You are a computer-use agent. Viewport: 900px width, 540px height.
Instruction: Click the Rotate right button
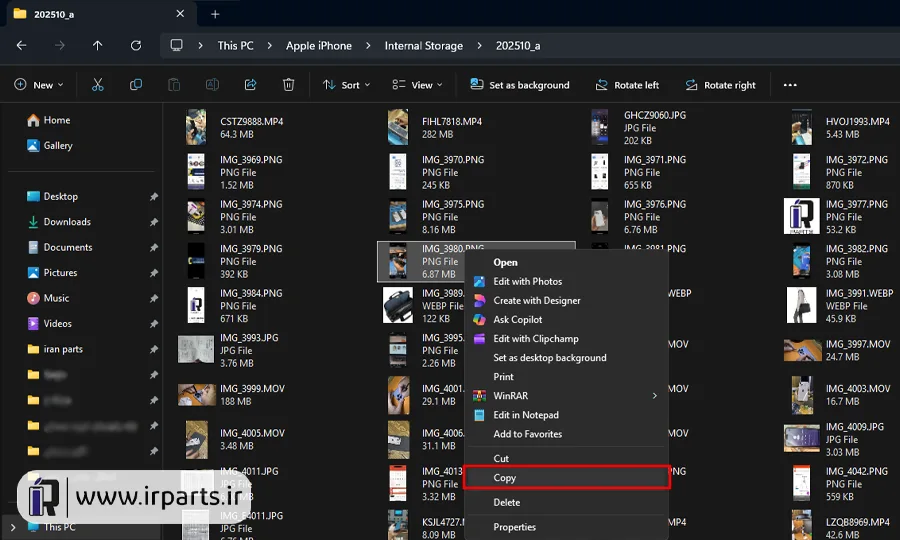(720, 85)
